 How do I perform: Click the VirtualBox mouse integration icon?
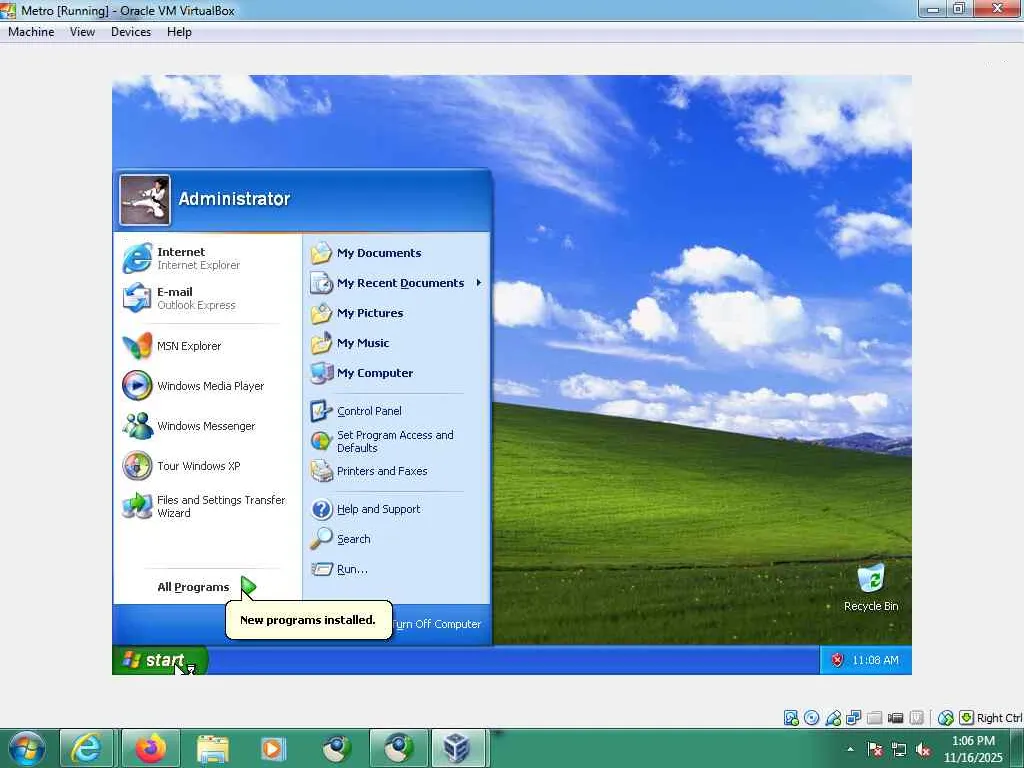point(945,718)
